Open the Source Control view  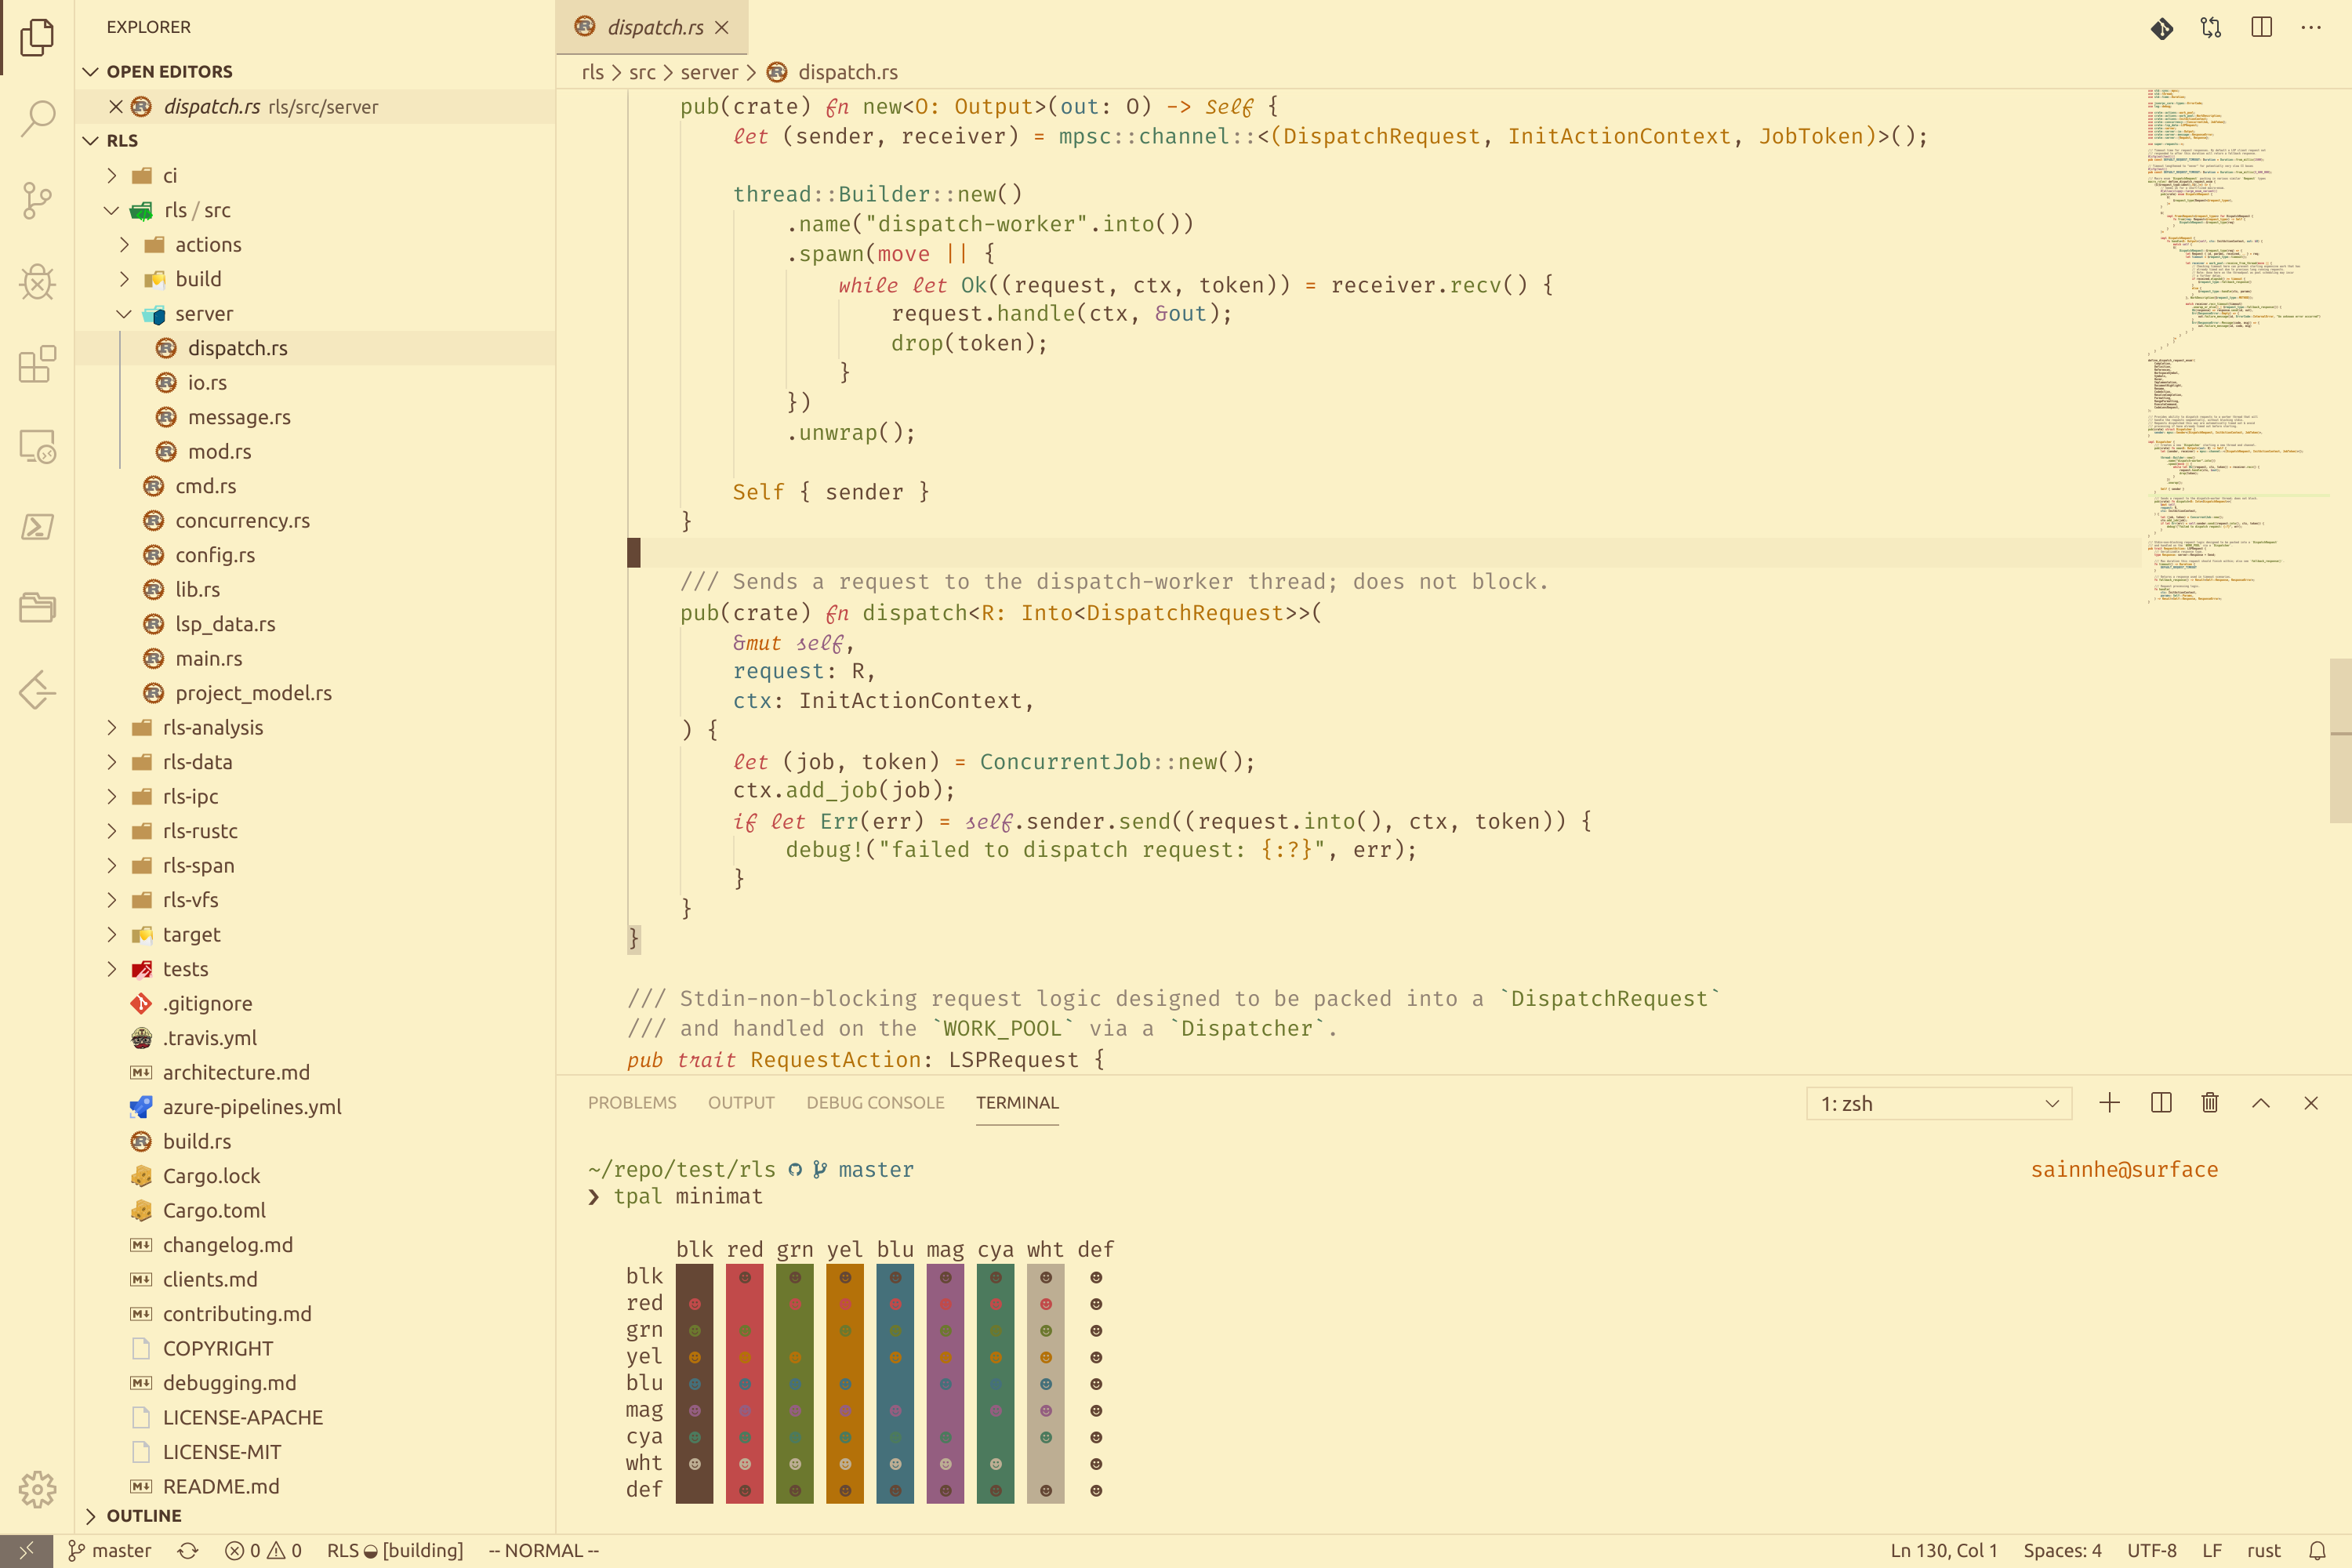pyautogui.click(x=37, y=200)
